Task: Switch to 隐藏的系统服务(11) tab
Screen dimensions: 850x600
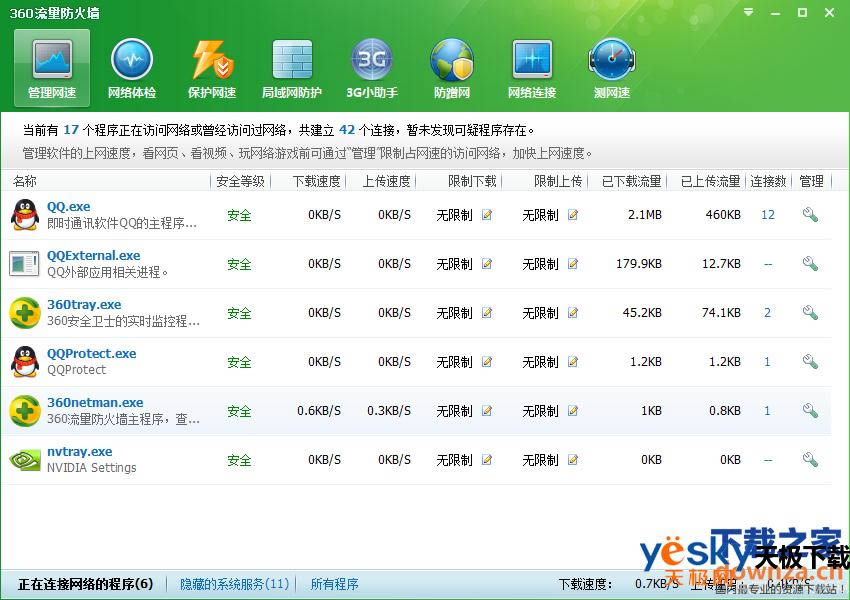Action: [234, 584]
